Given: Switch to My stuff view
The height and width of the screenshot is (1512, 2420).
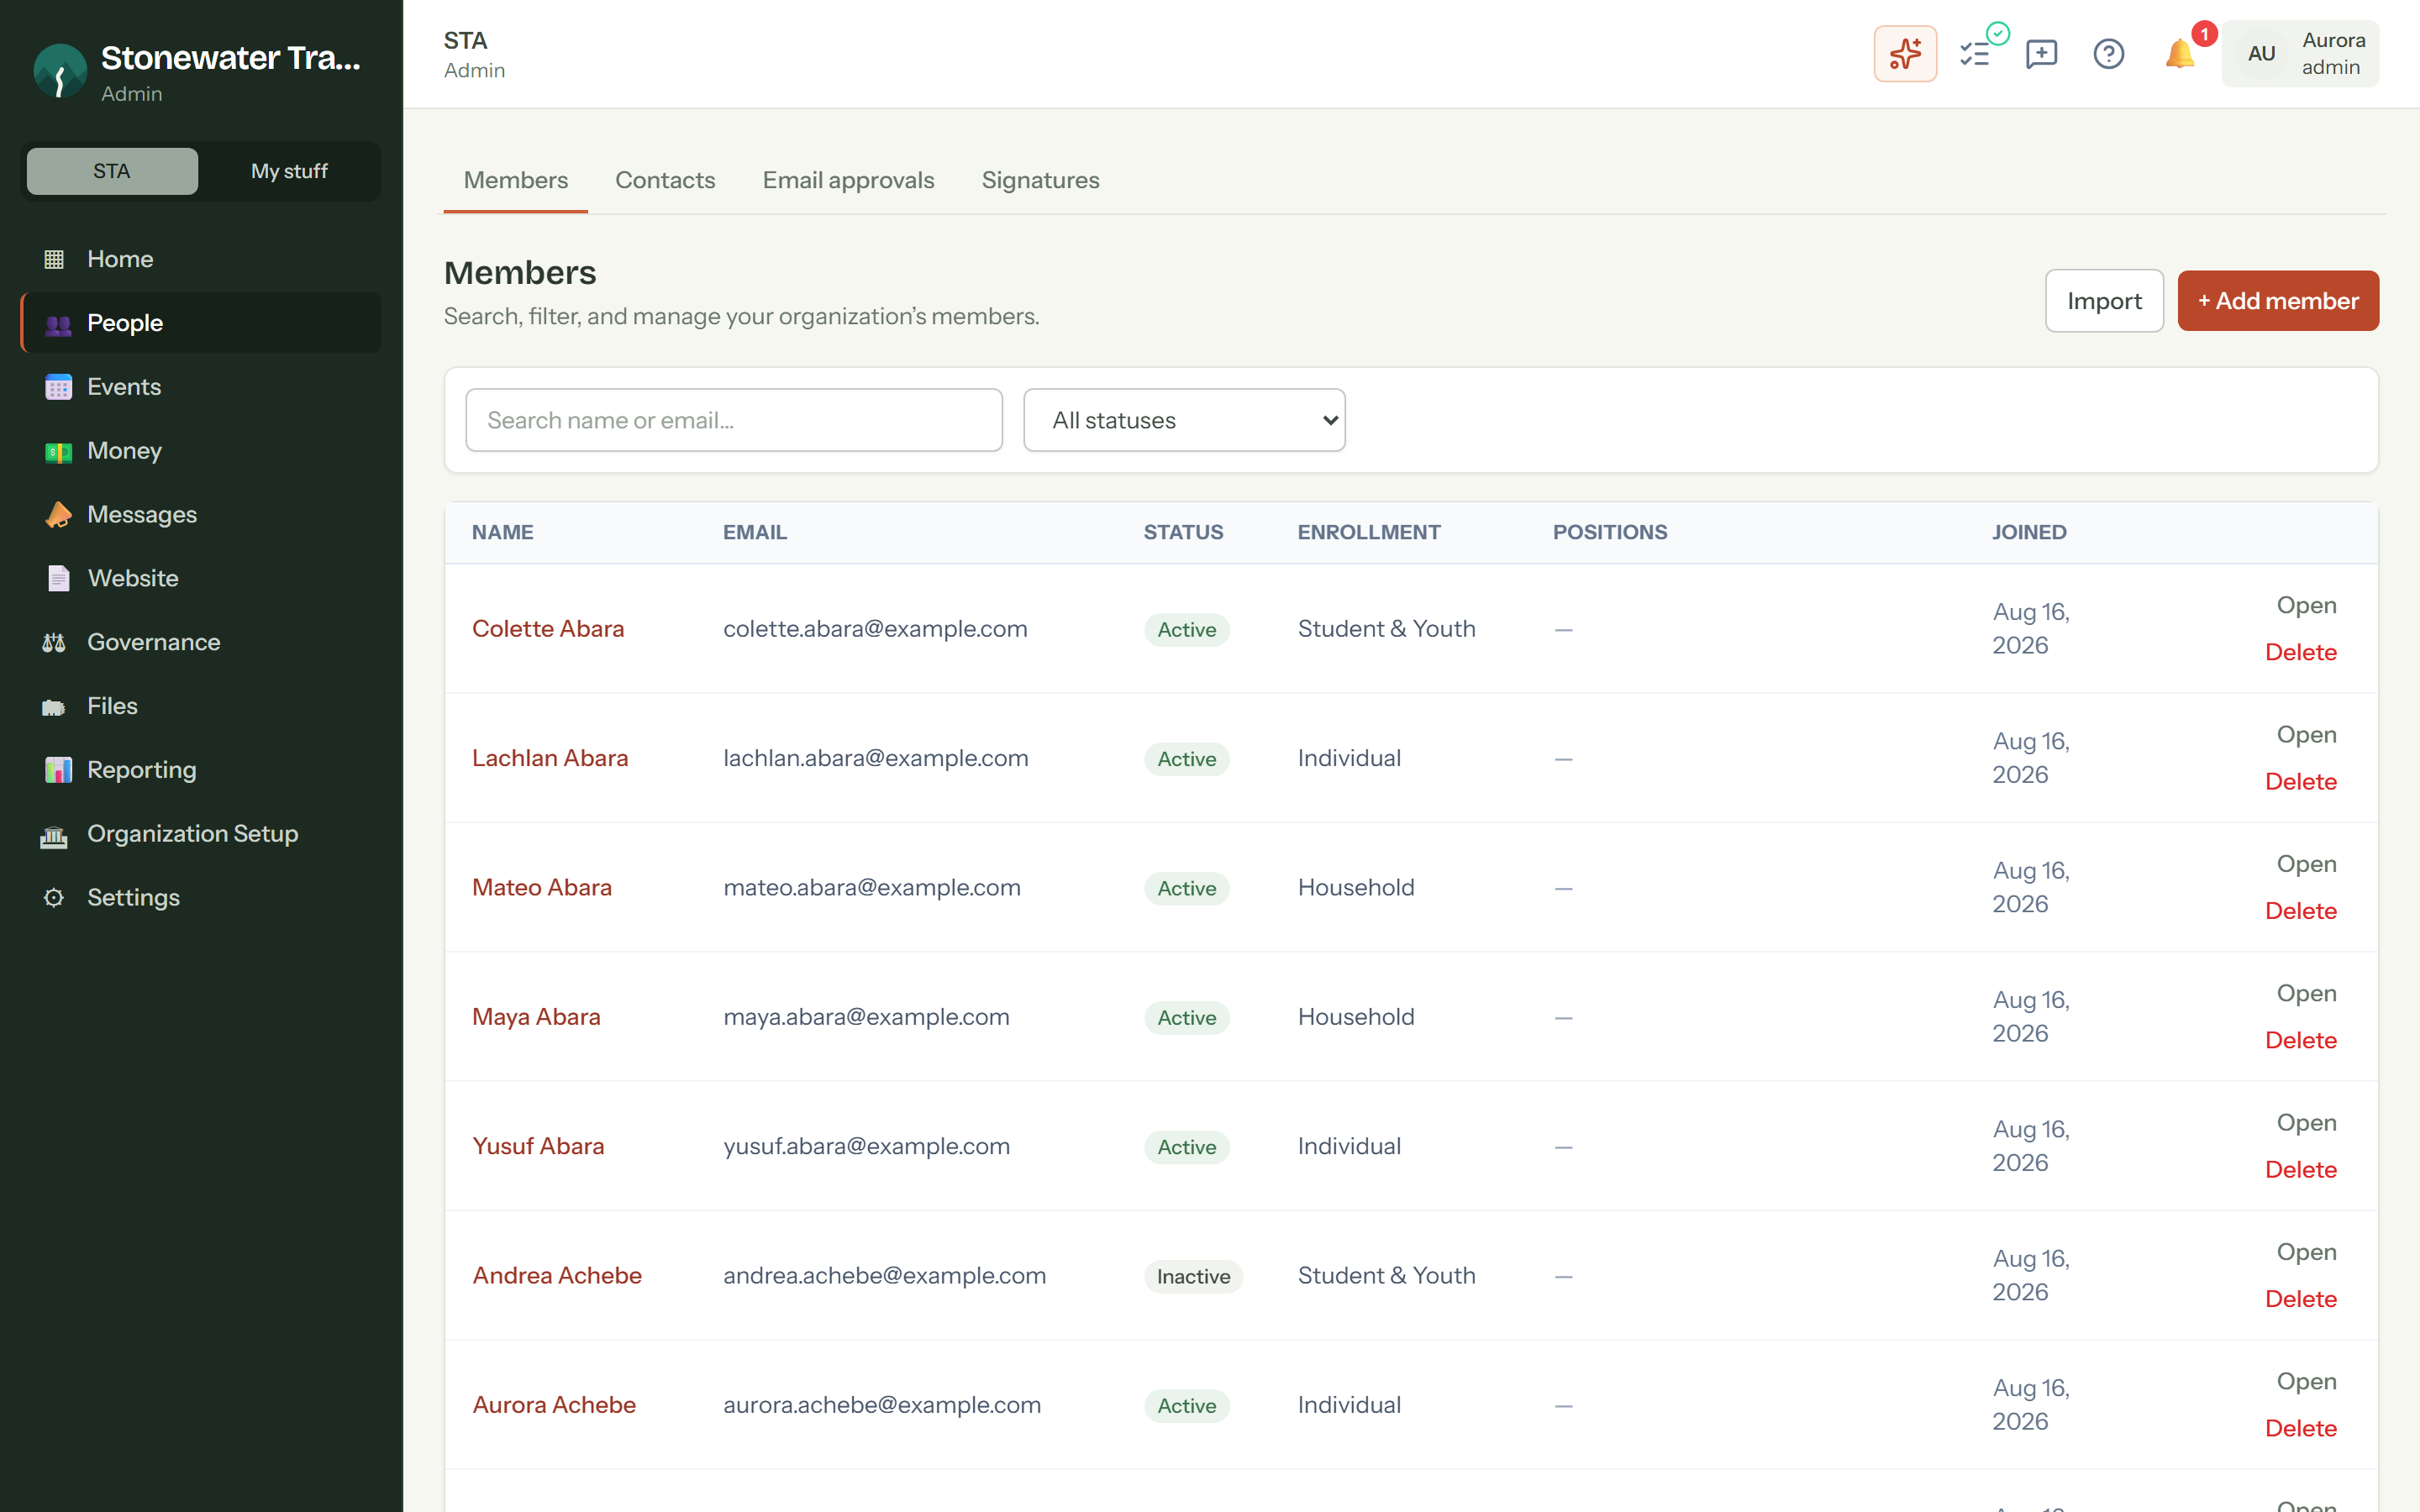Looking at the screenshot, I should point(289,171).
